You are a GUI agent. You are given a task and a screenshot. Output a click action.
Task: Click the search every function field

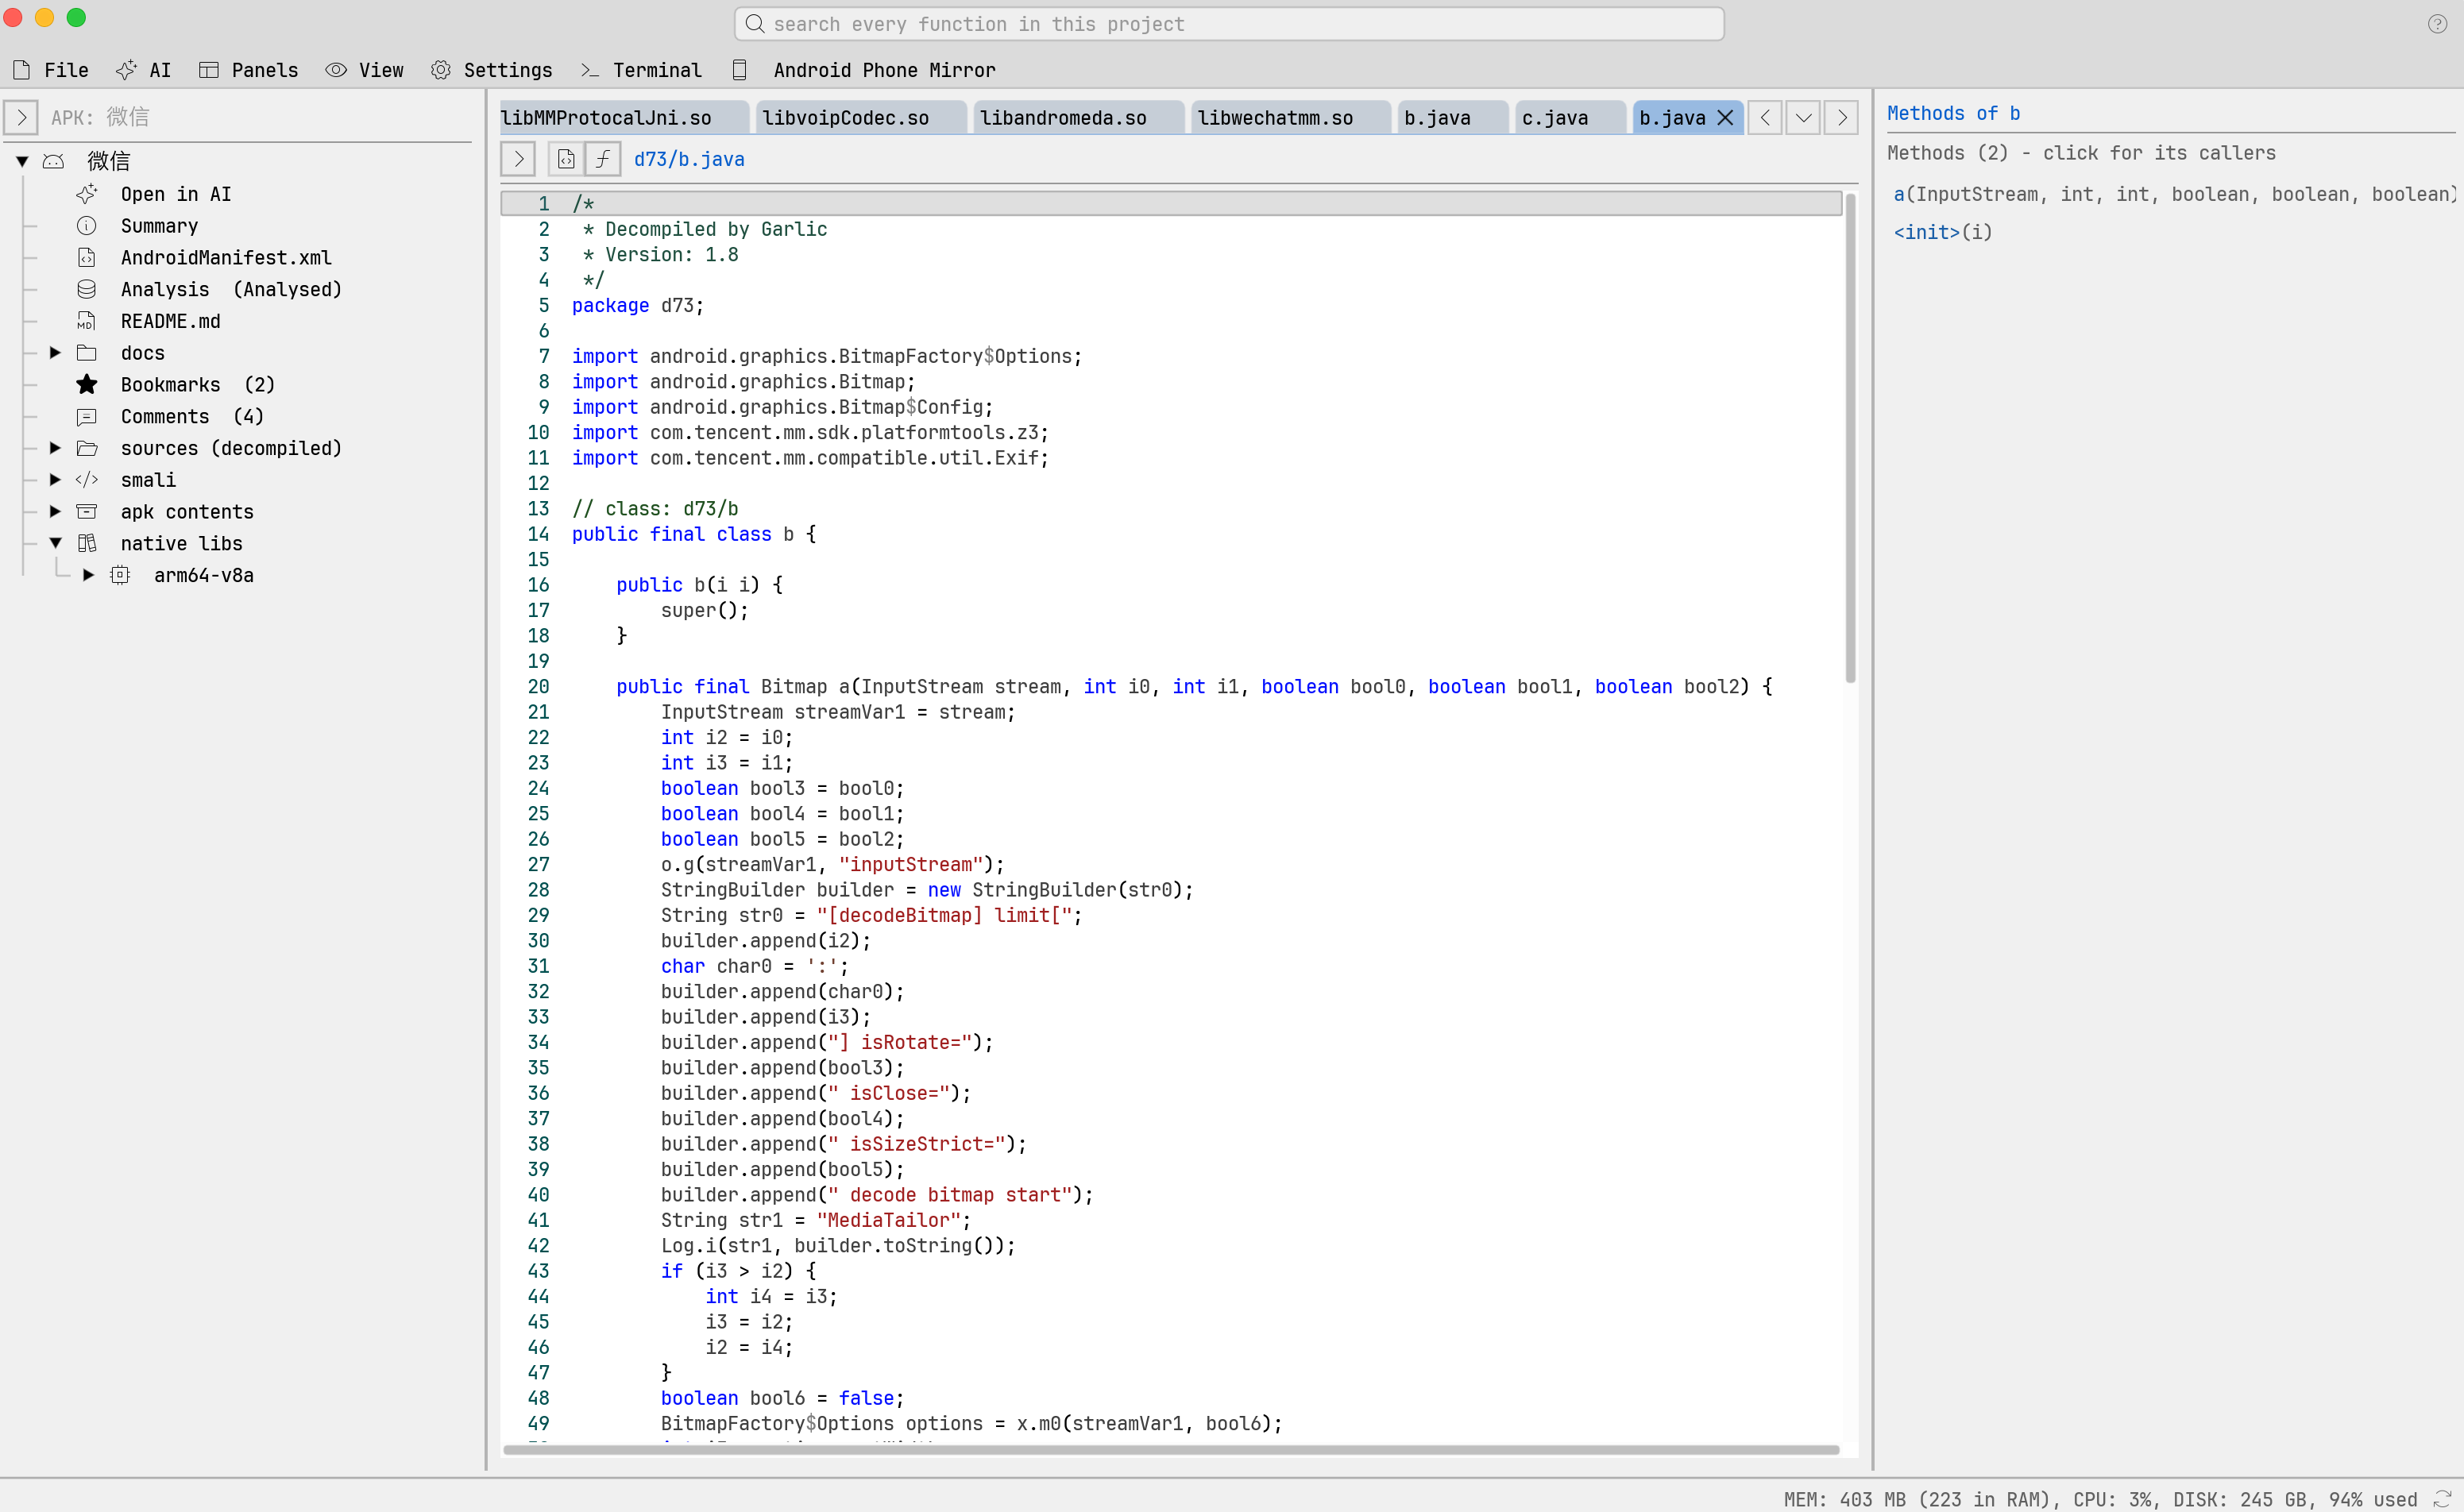click(1229, 24)
